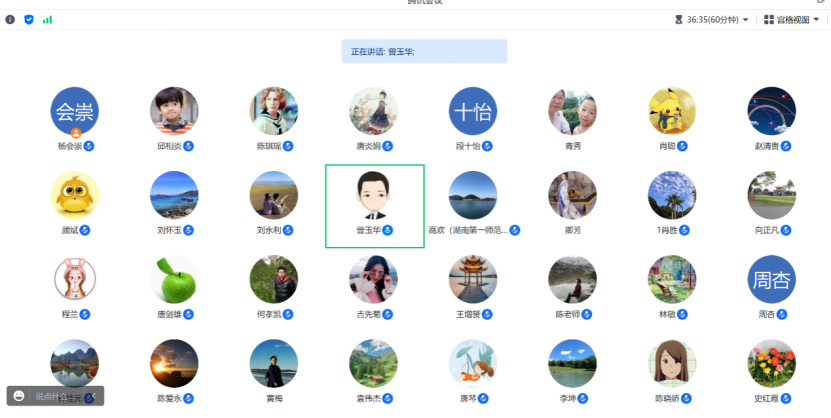This screenshot has height=418, width=831.
Task: Click the emoji smiley icon in chat bar
Action: (19, 396)
